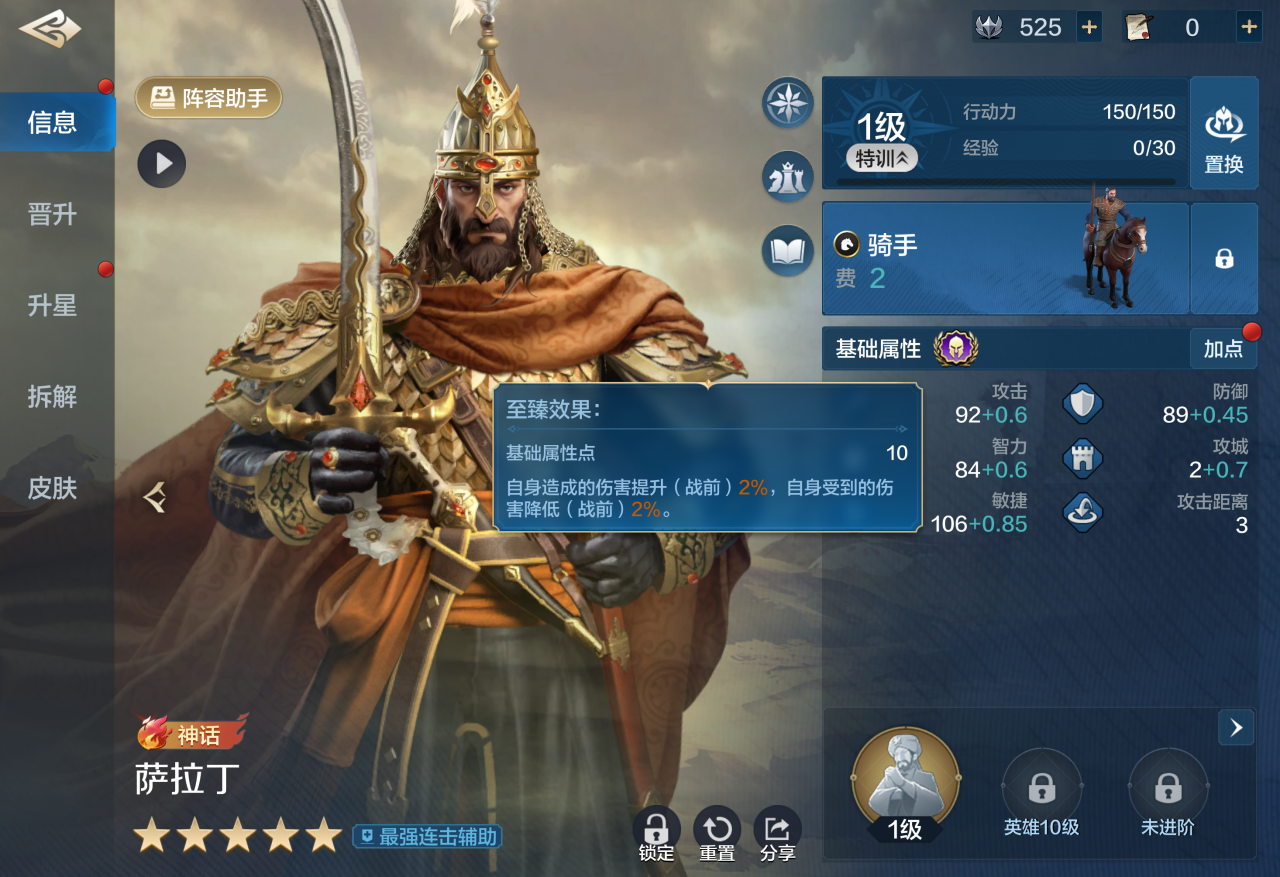Play the hero preview video
Viewport: 1280px width, 877px height.
(162, 163)
